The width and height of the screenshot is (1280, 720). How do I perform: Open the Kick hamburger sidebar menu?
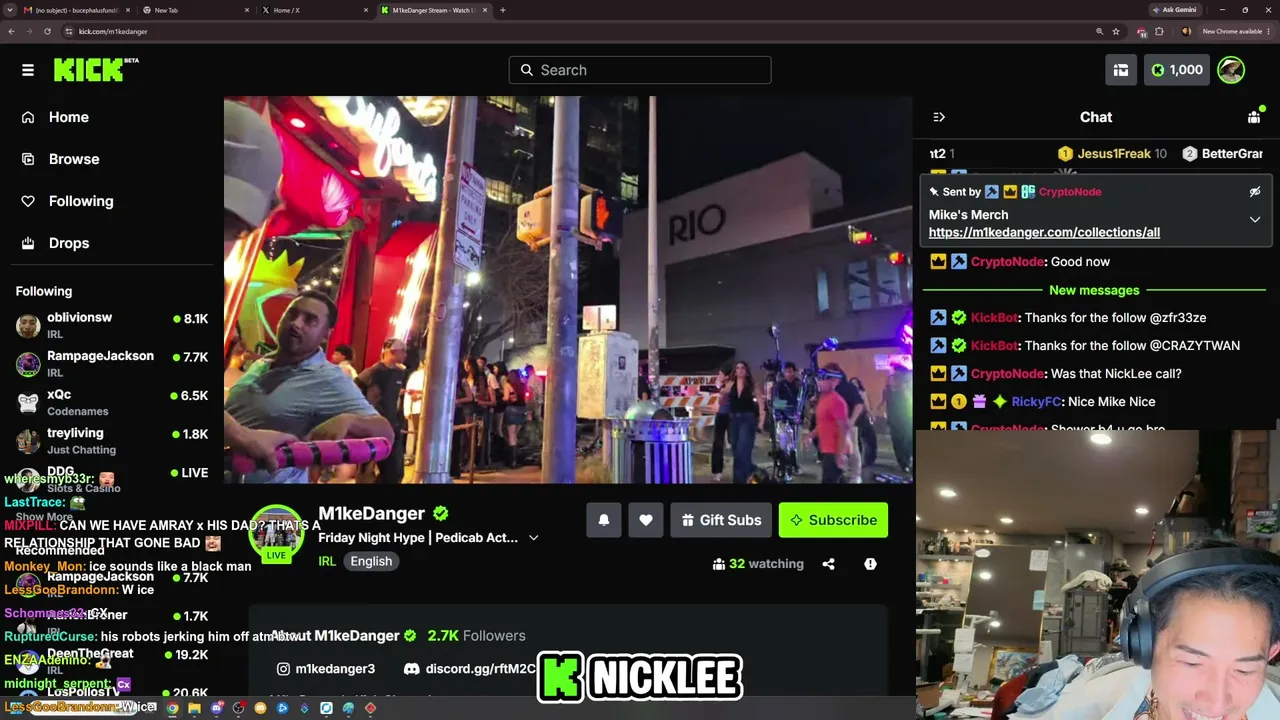pyautogui.click(x=28, y=70)
